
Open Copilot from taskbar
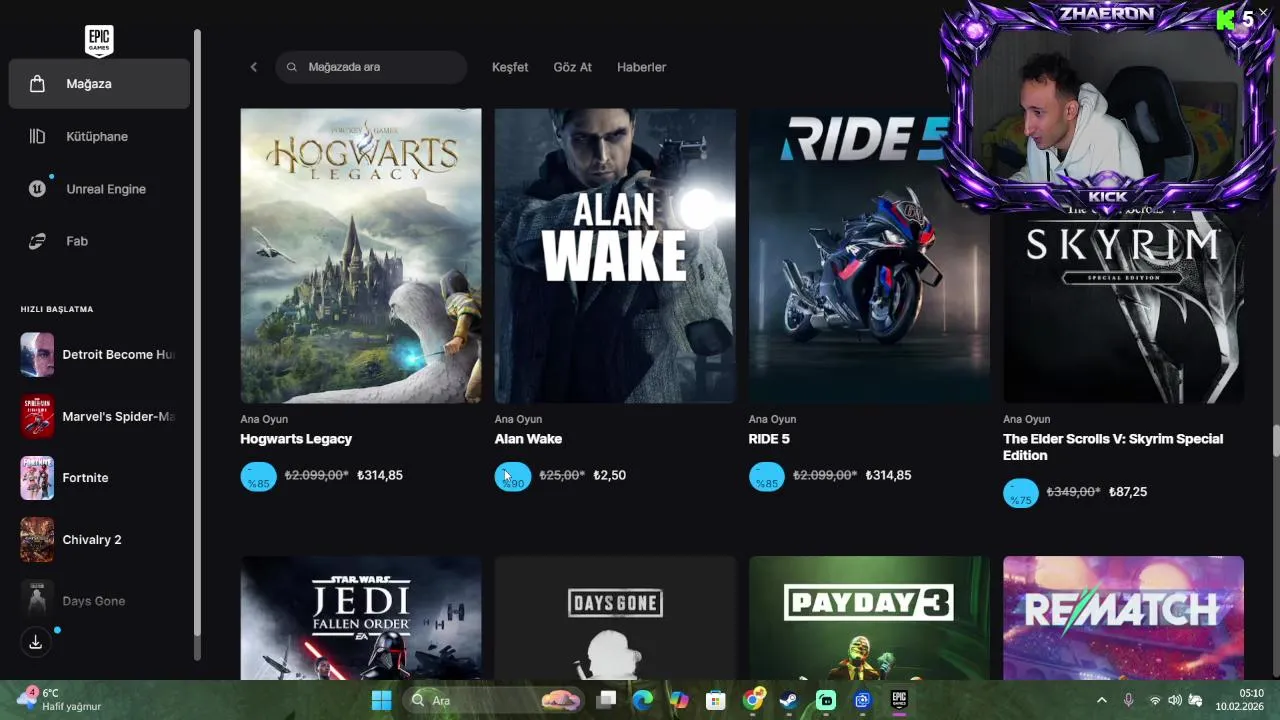point(679,700)
